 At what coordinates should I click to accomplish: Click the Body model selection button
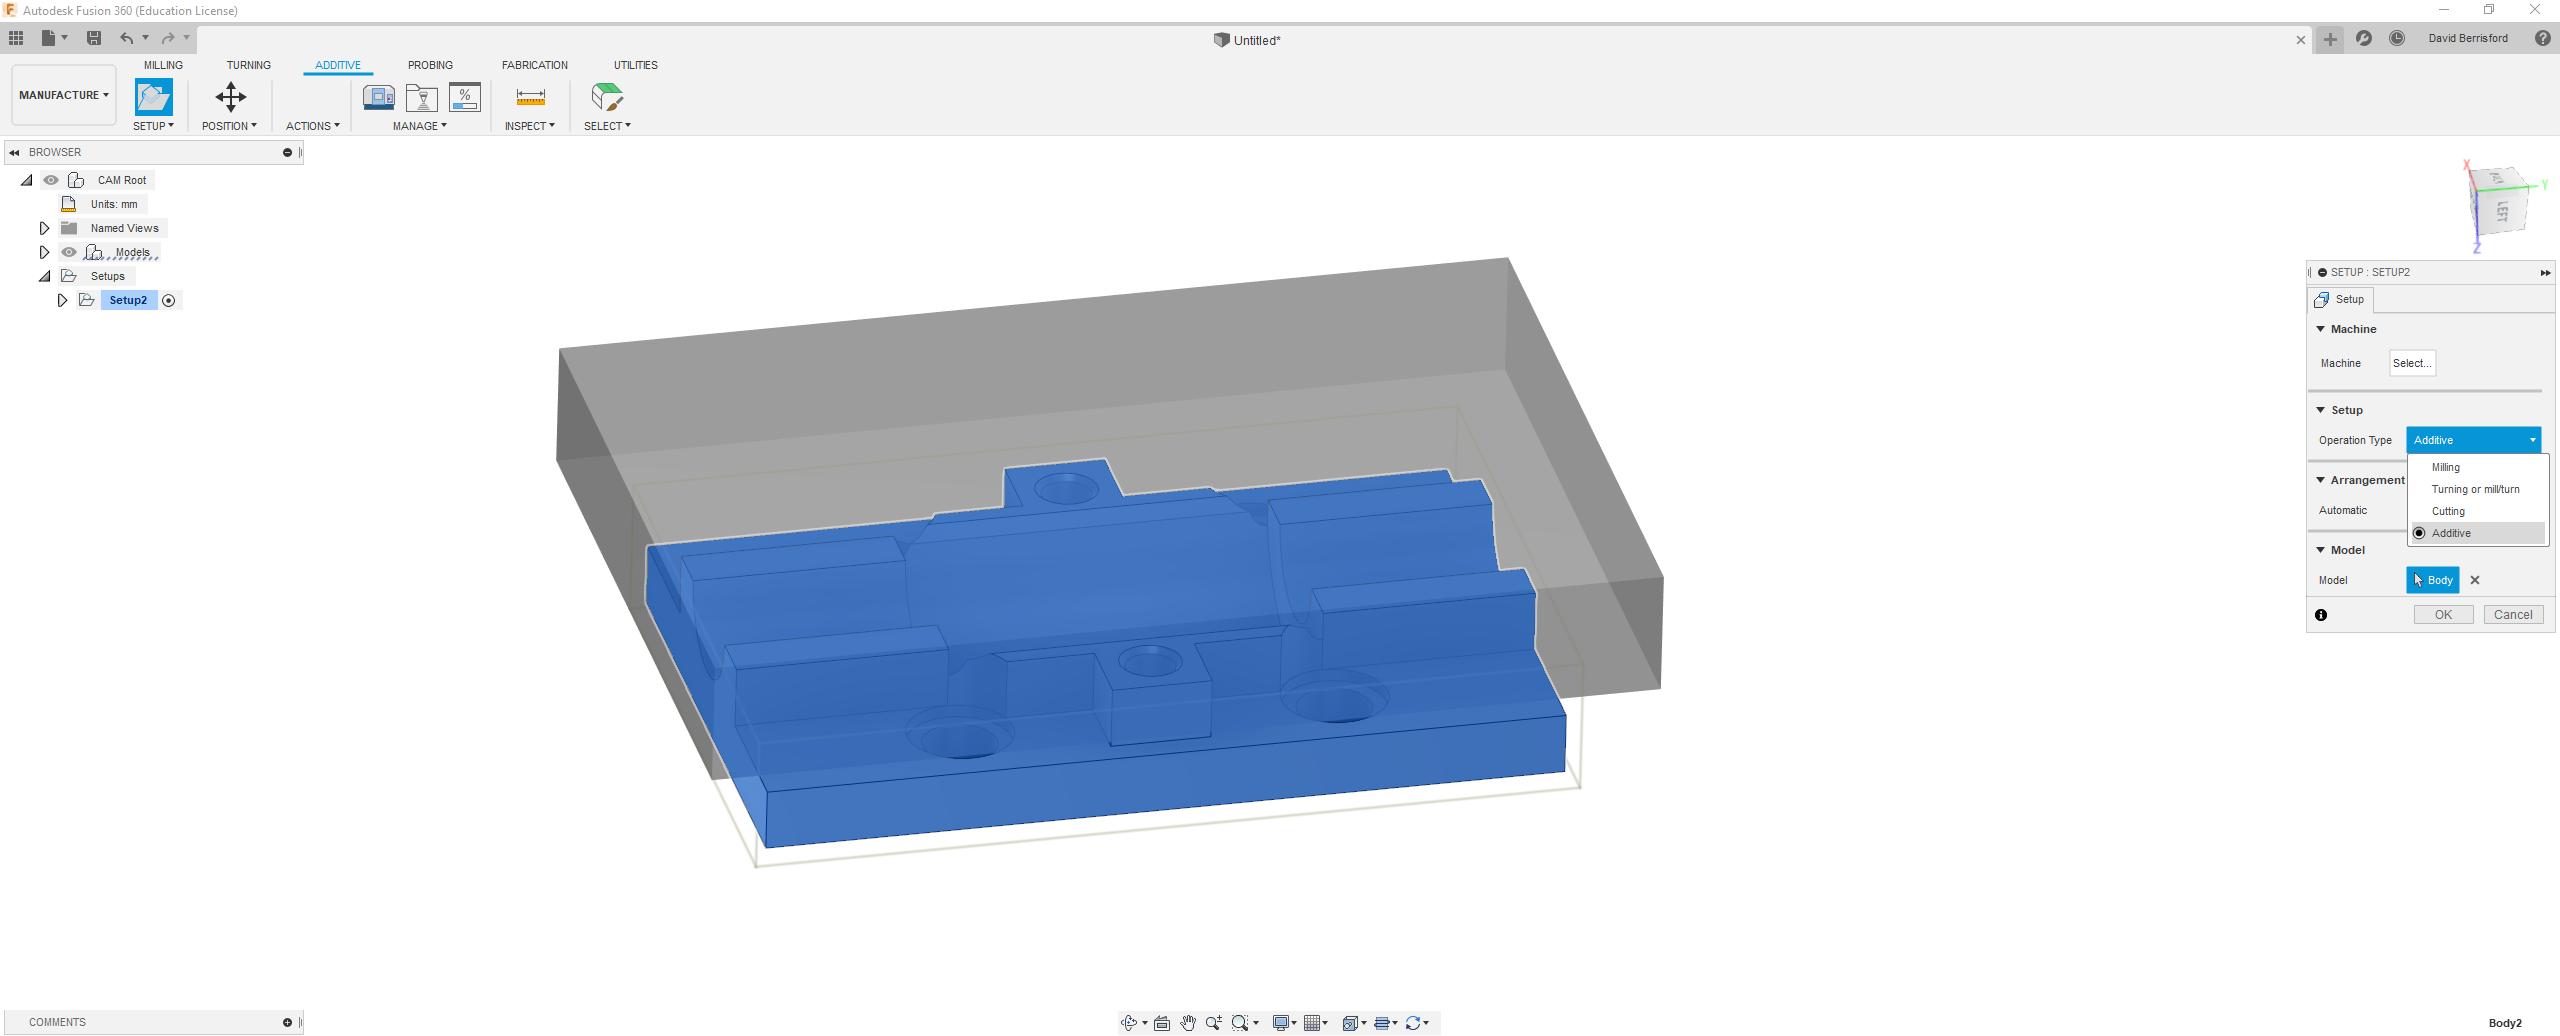click(2433, 580)
